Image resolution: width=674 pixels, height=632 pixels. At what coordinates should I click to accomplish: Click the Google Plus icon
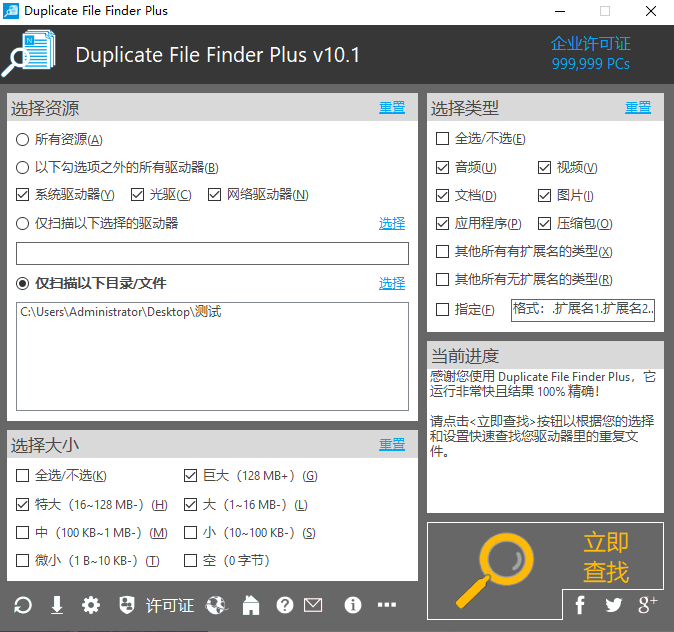pyautogui.click(x=647, y=605)
